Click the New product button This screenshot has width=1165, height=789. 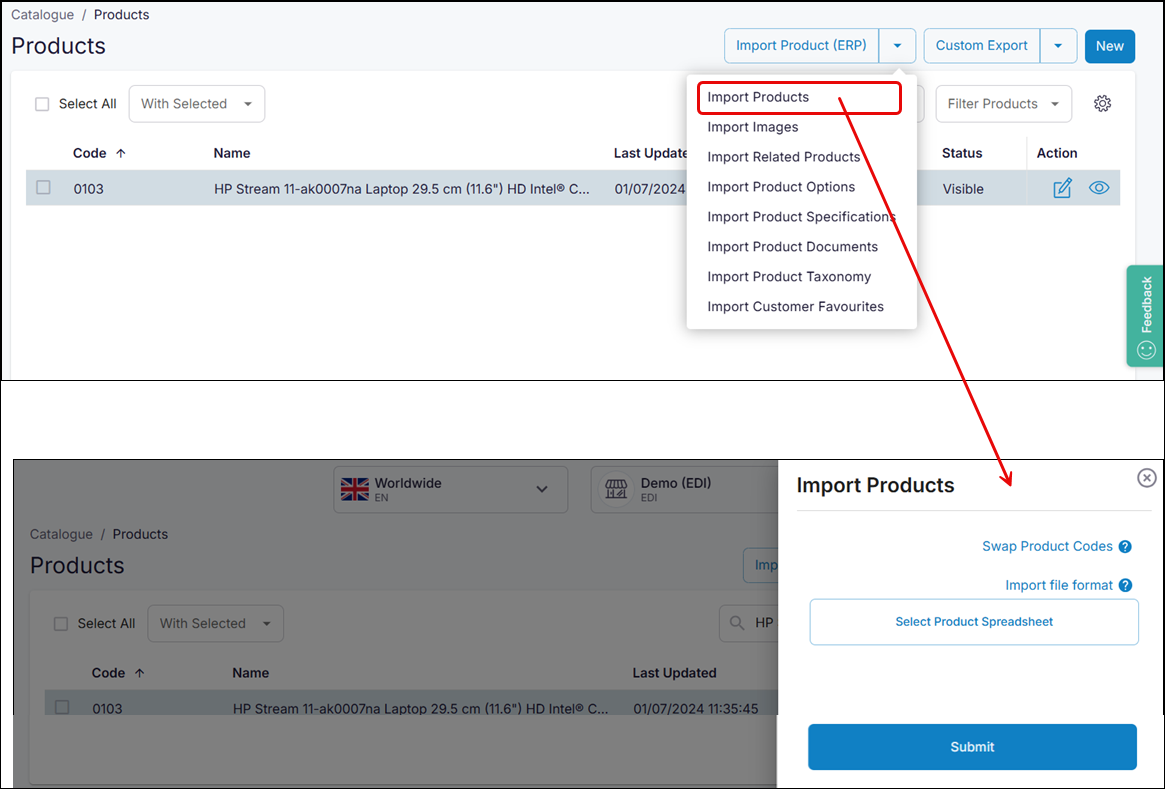1109,46
